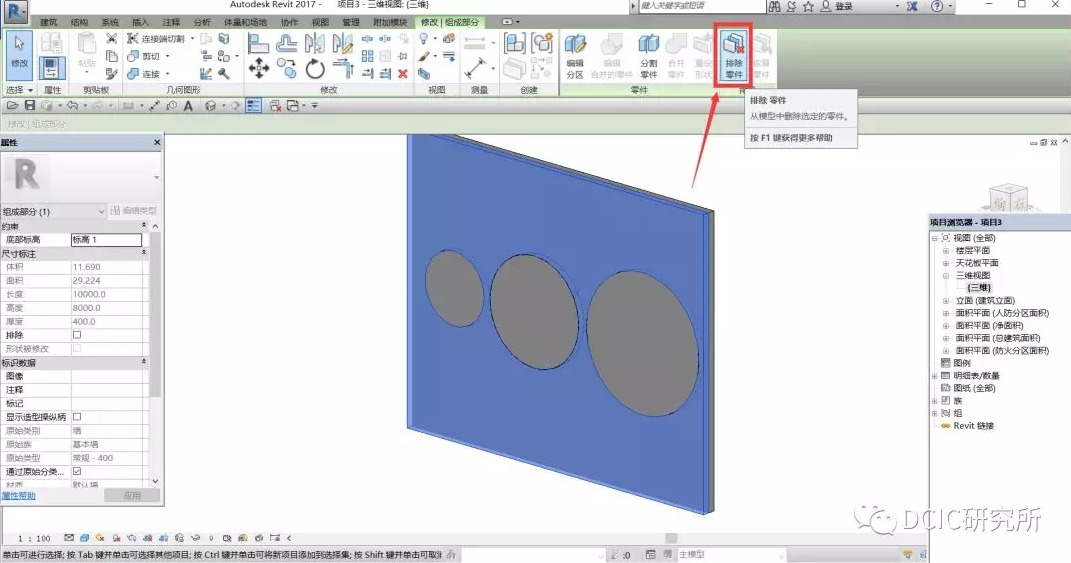Click the Offset tool in the ribbon
1071x563 pixels.
pos(287,44)
